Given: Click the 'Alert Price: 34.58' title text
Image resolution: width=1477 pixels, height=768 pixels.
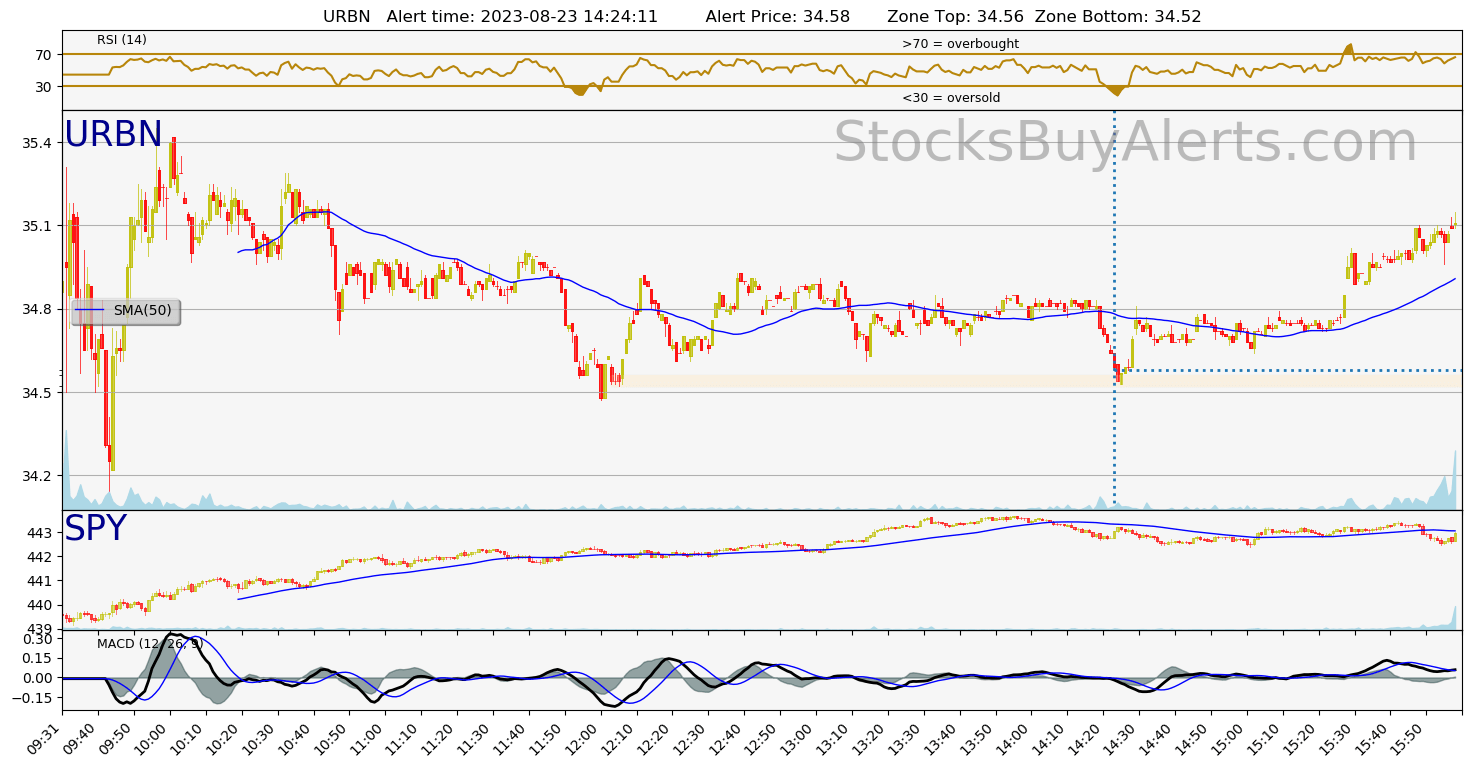Looking at the screenshot, I should click(778, 17).
